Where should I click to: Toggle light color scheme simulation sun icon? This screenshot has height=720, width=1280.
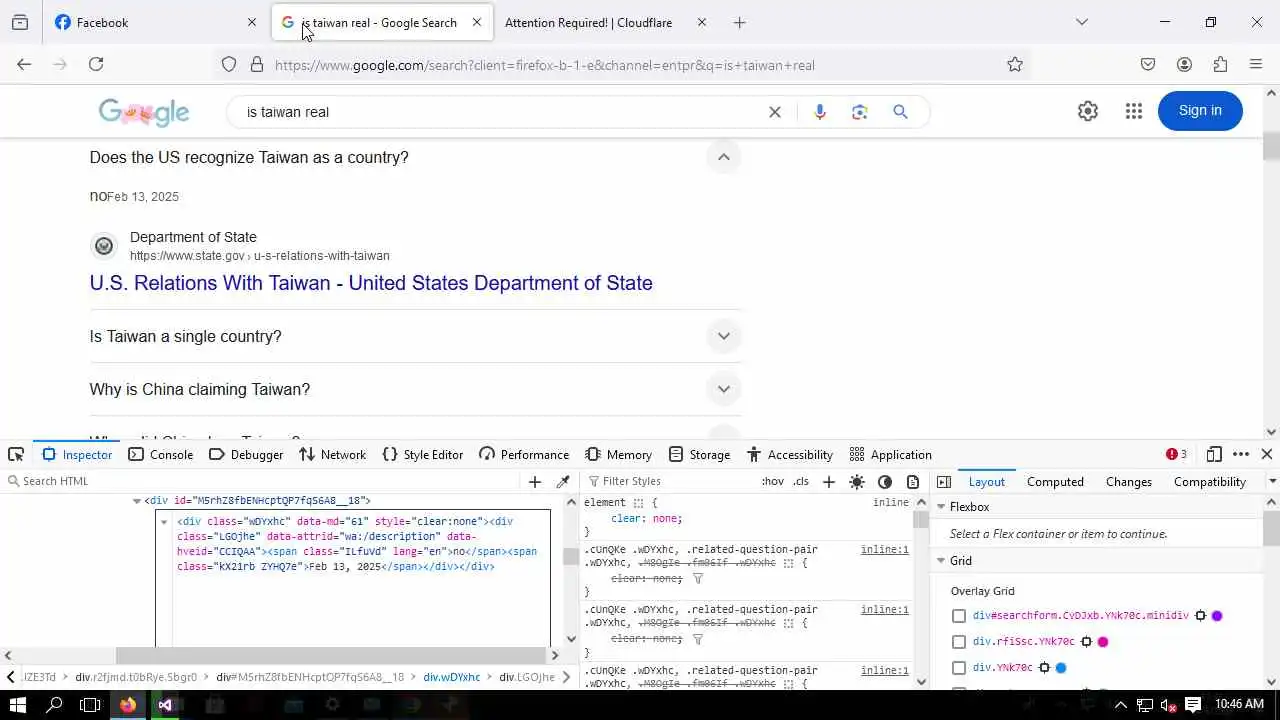(857, 482)
